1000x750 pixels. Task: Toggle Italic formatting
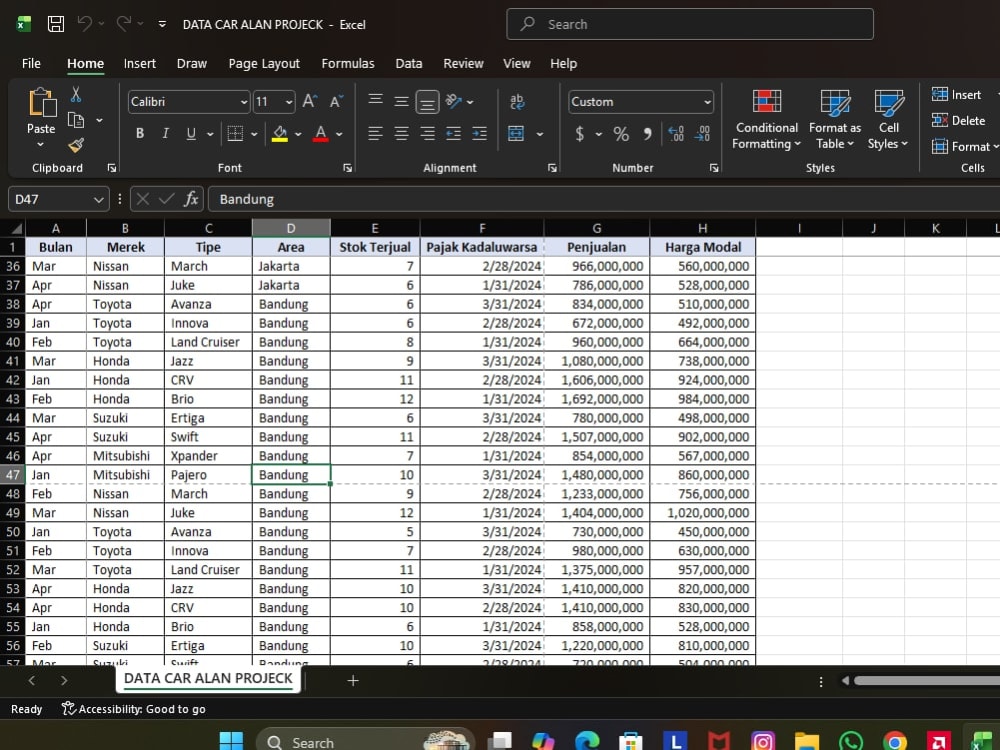click(x=165, y=133)
